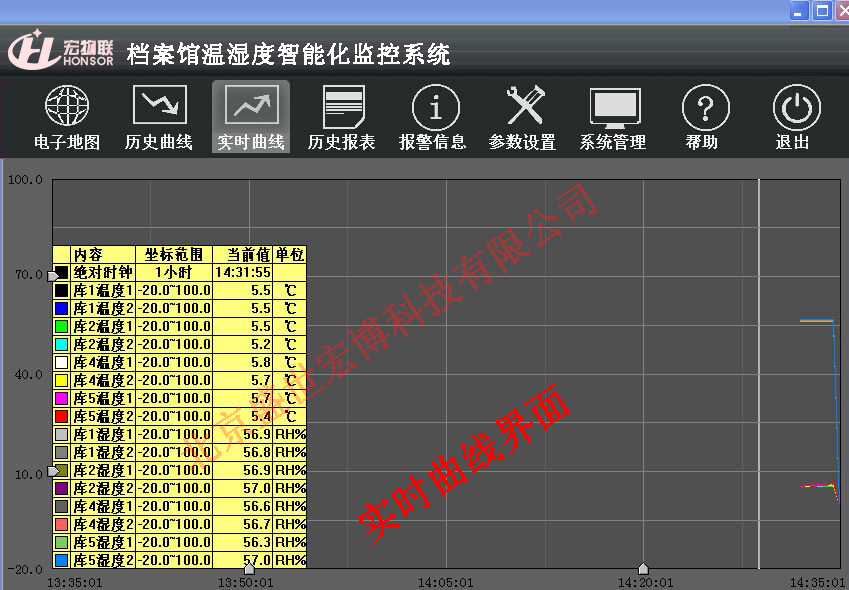Click the 报警信息 label

click(433, 142)
